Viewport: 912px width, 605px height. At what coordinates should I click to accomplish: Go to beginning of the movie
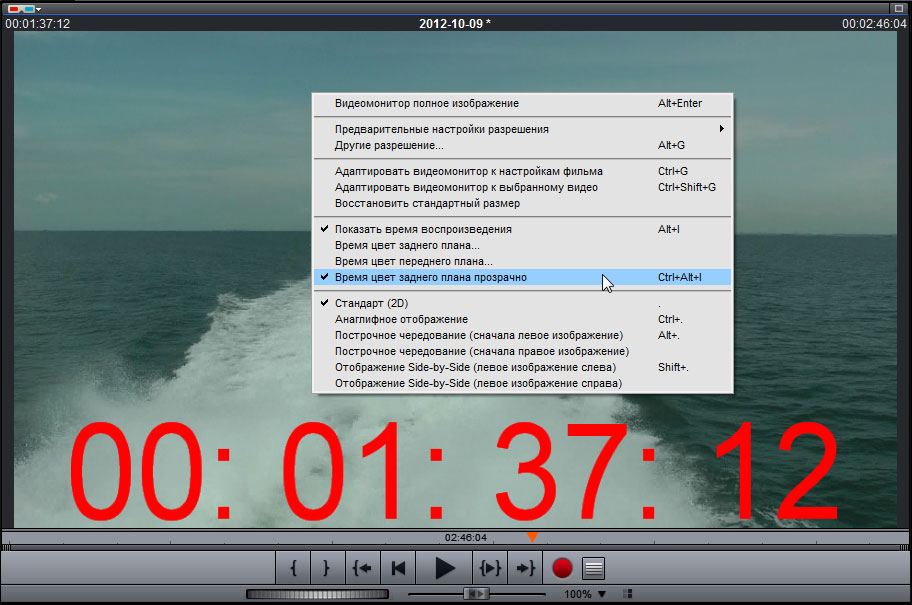pos(398,568)
